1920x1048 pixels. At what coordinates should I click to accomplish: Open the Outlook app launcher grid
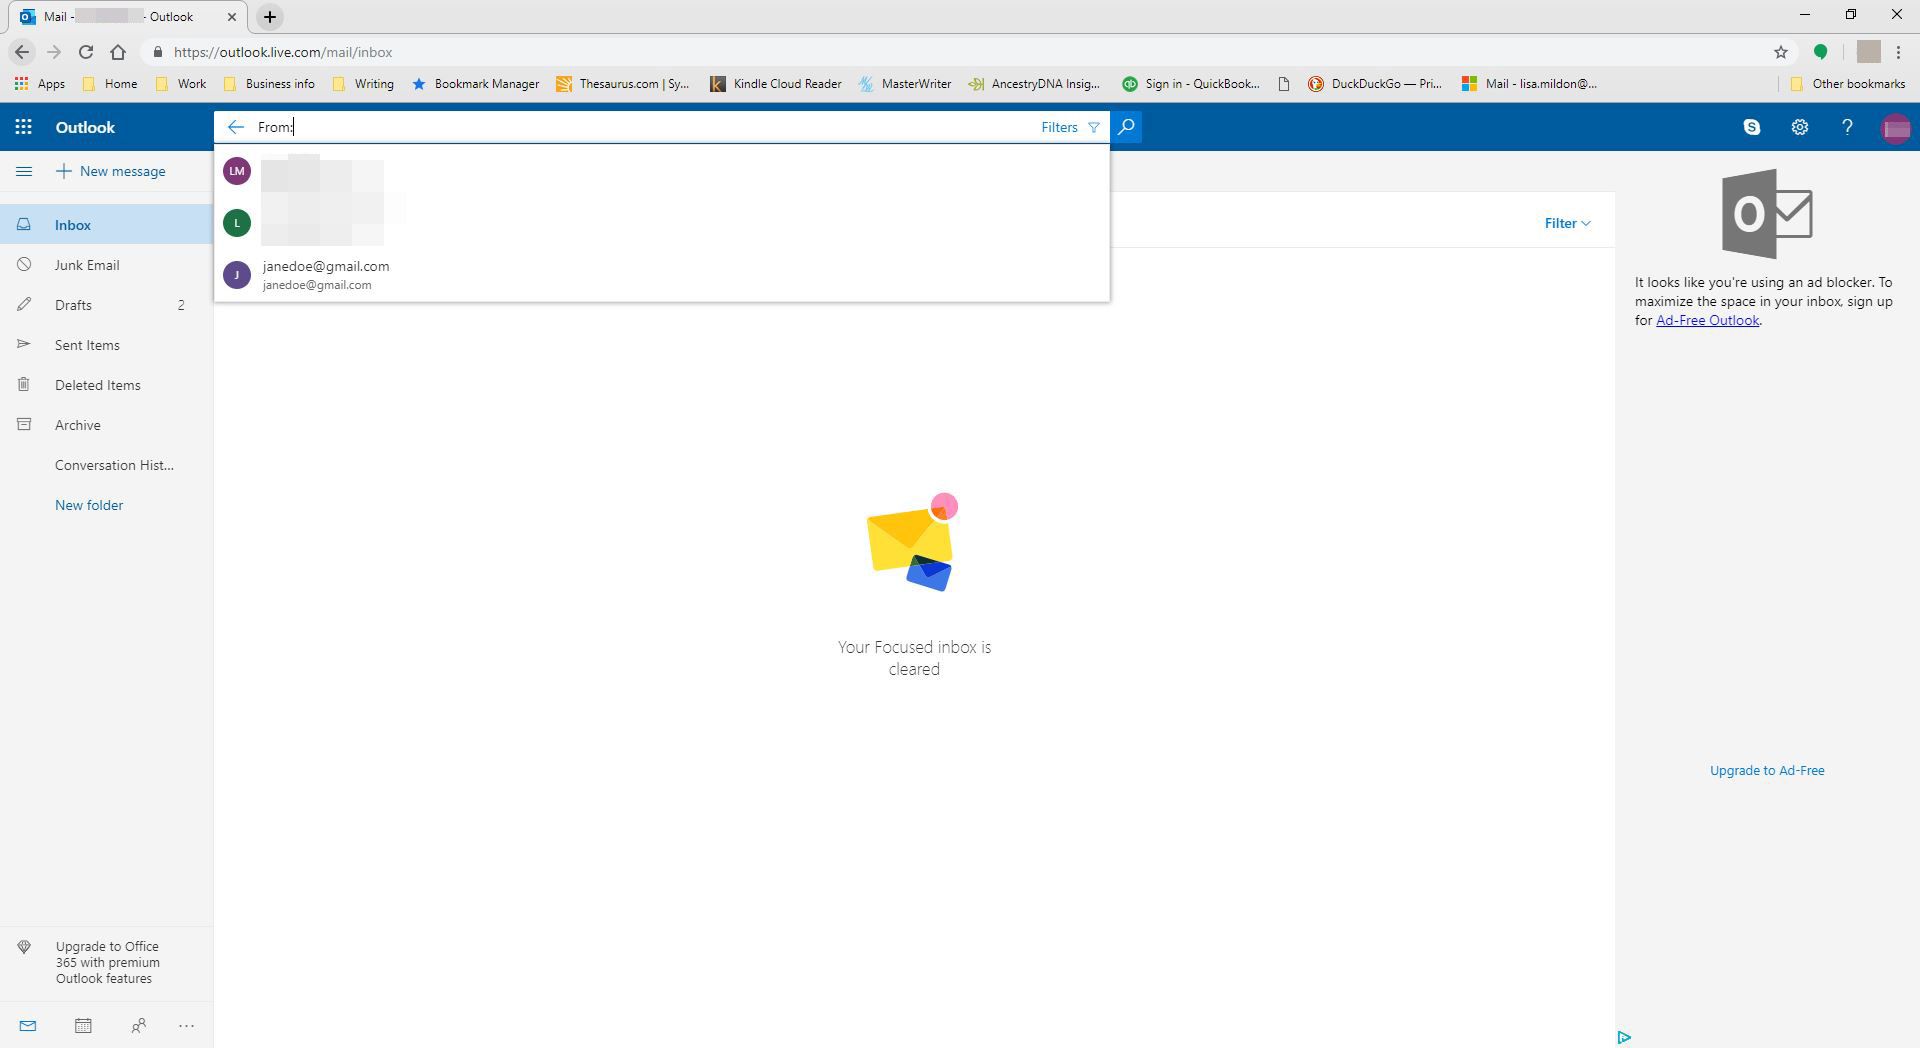pyautogui.click(x=23, y=127)
